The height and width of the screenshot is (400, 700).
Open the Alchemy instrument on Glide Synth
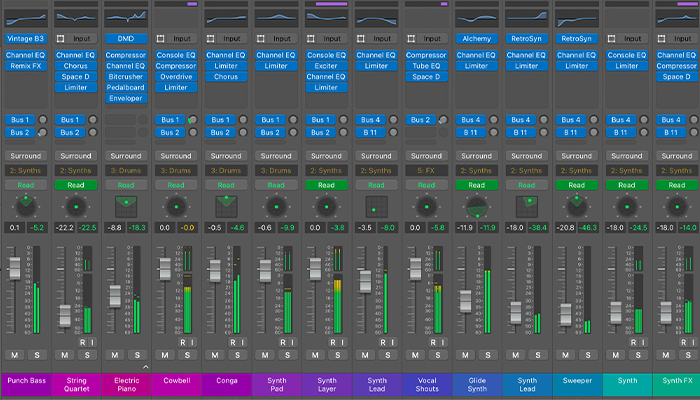tap(476, 39)
